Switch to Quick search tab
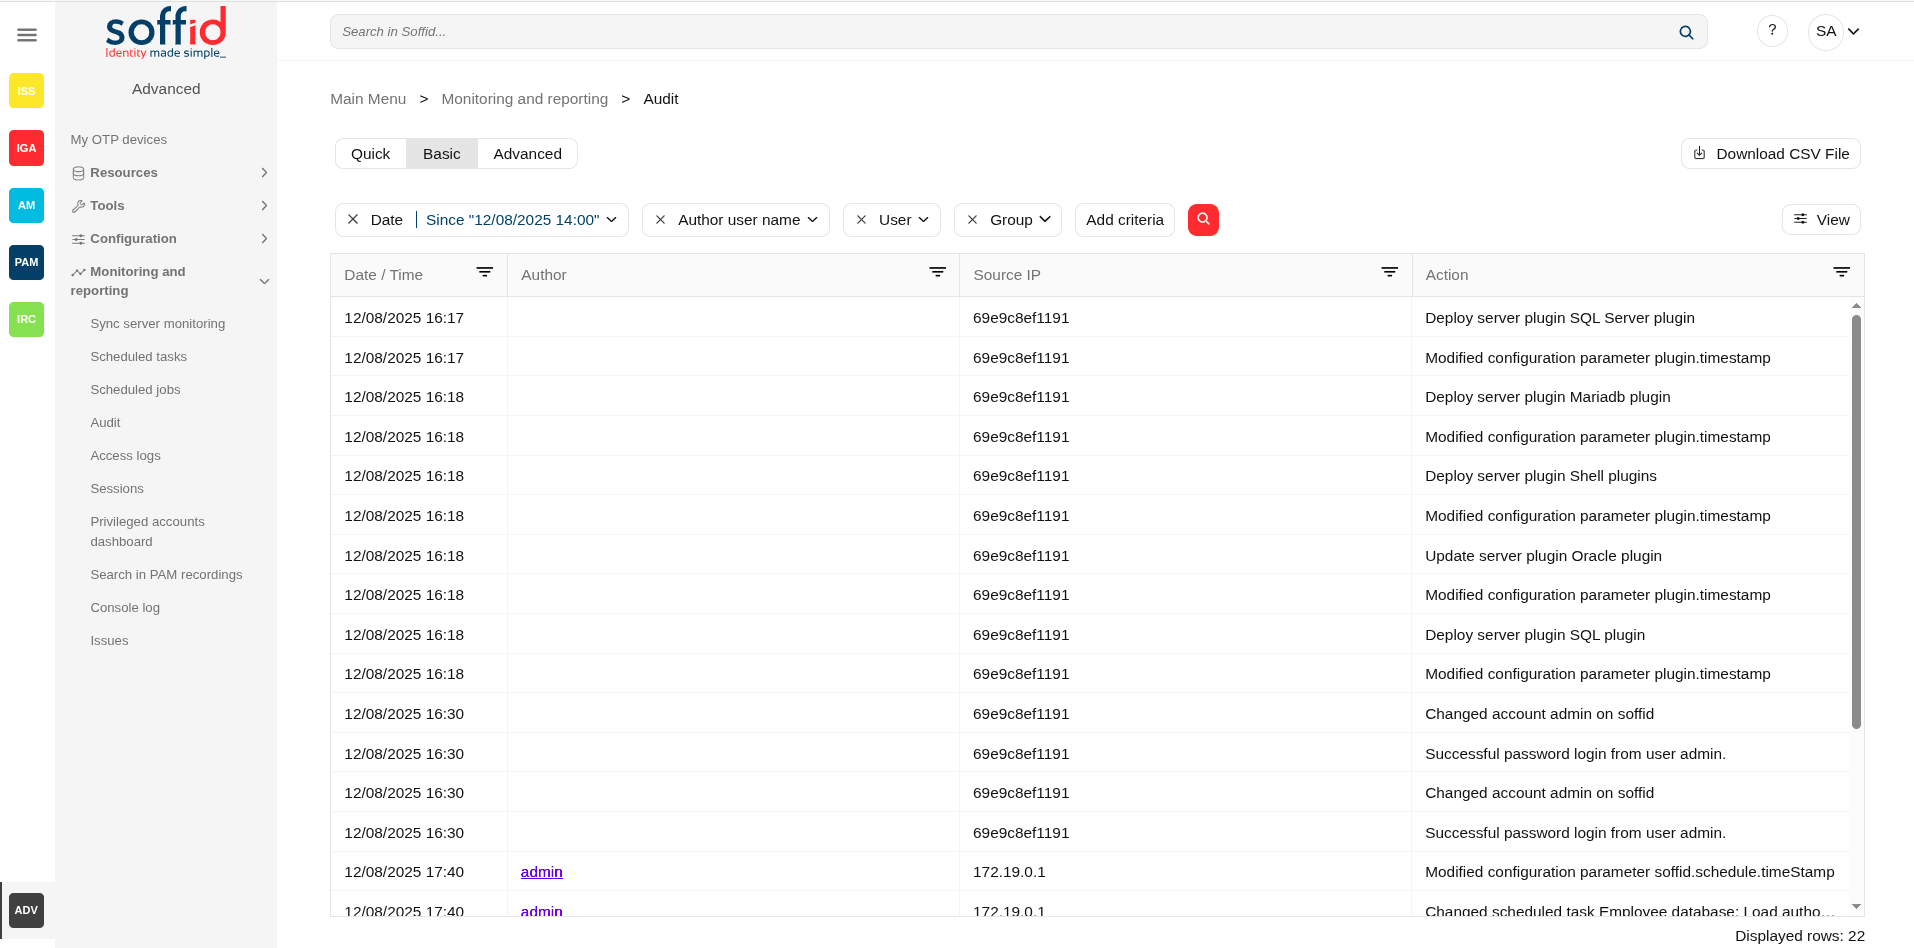 click(370, 154)
